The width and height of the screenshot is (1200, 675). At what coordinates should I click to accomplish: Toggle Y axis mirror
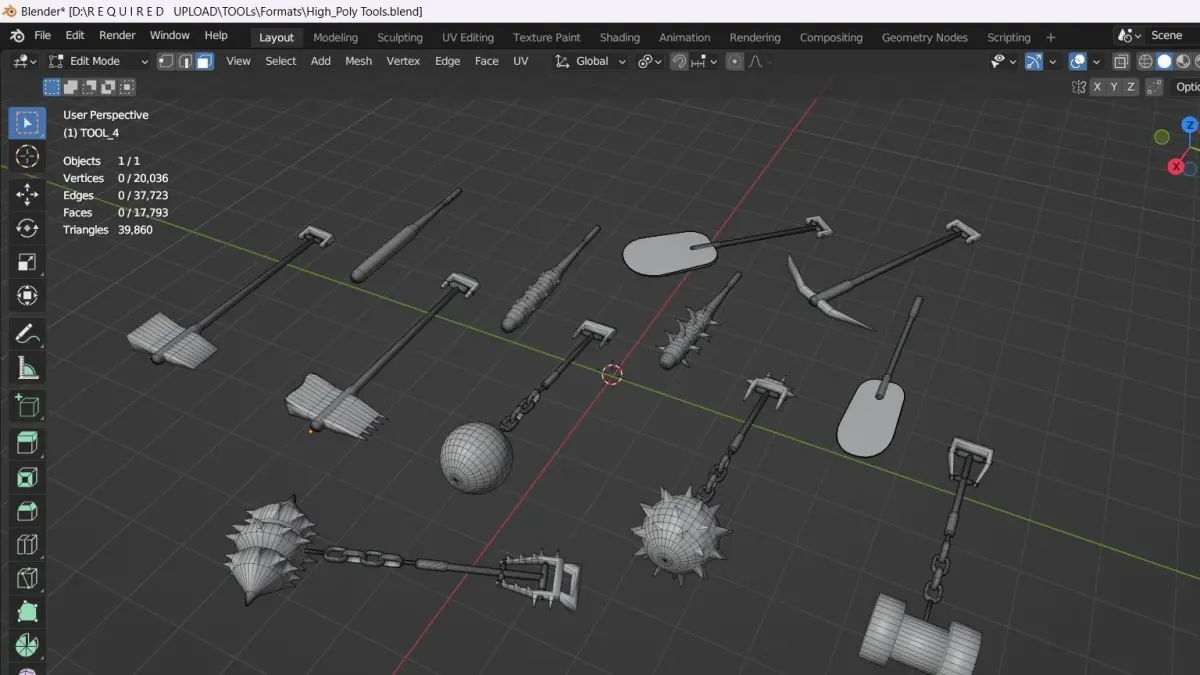(x=1114, y=87)
